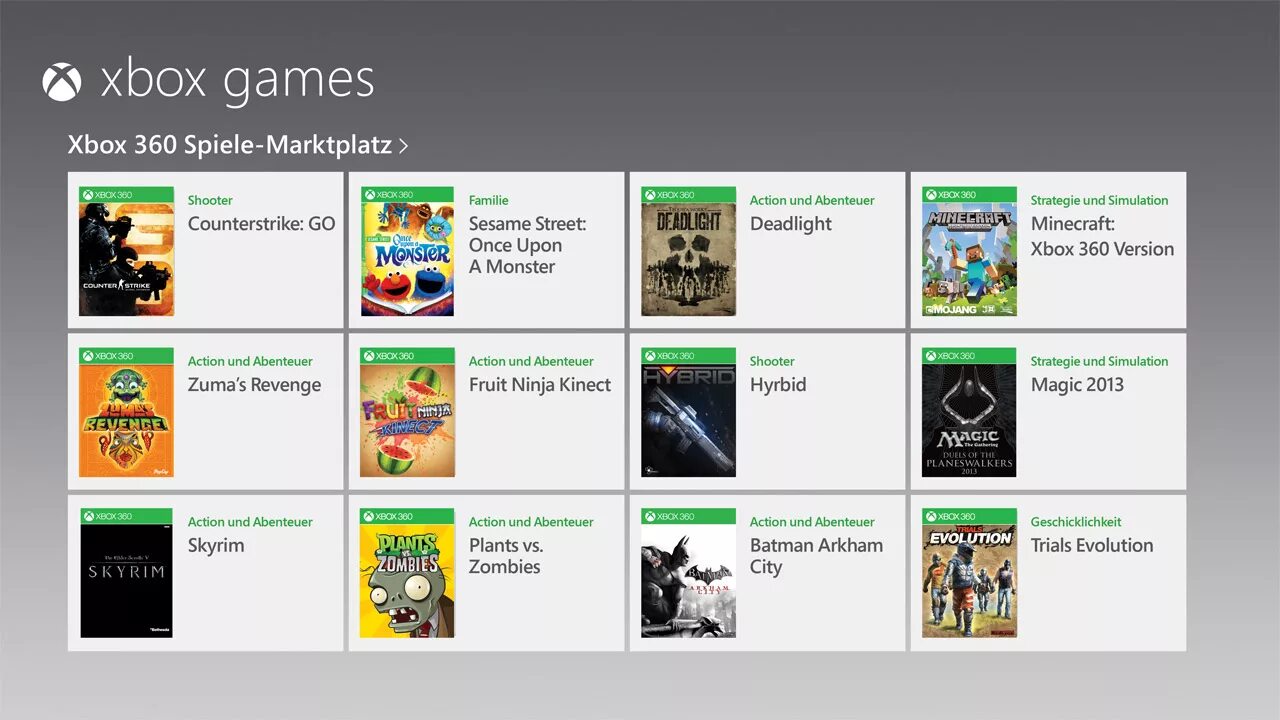1280x720 pixels.
Task: Click the Xbox logo icon
Action: (61, 82)
